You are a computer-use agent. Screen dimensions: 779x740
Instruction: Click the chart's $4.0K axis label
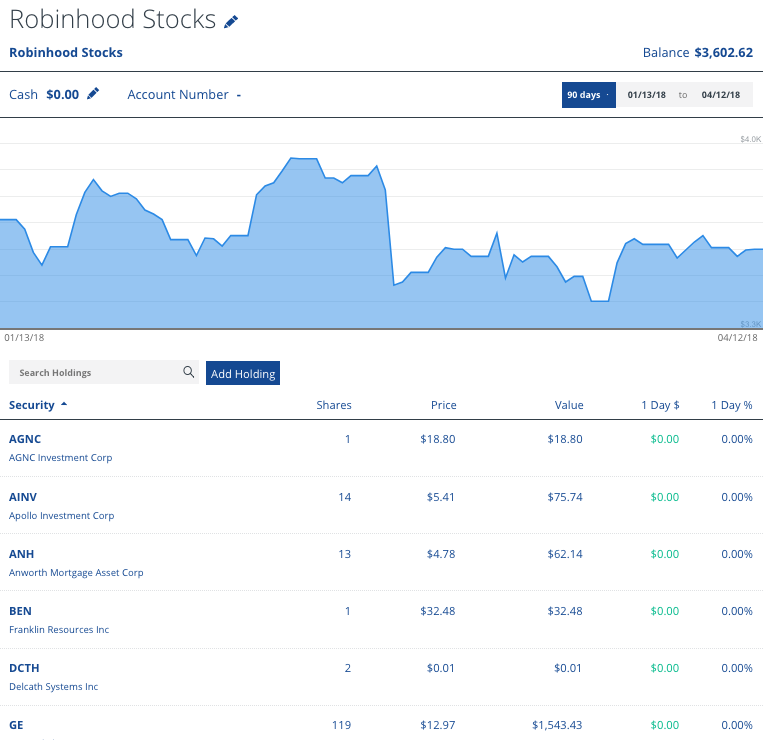pyautogui.click(x=750, y=139)
